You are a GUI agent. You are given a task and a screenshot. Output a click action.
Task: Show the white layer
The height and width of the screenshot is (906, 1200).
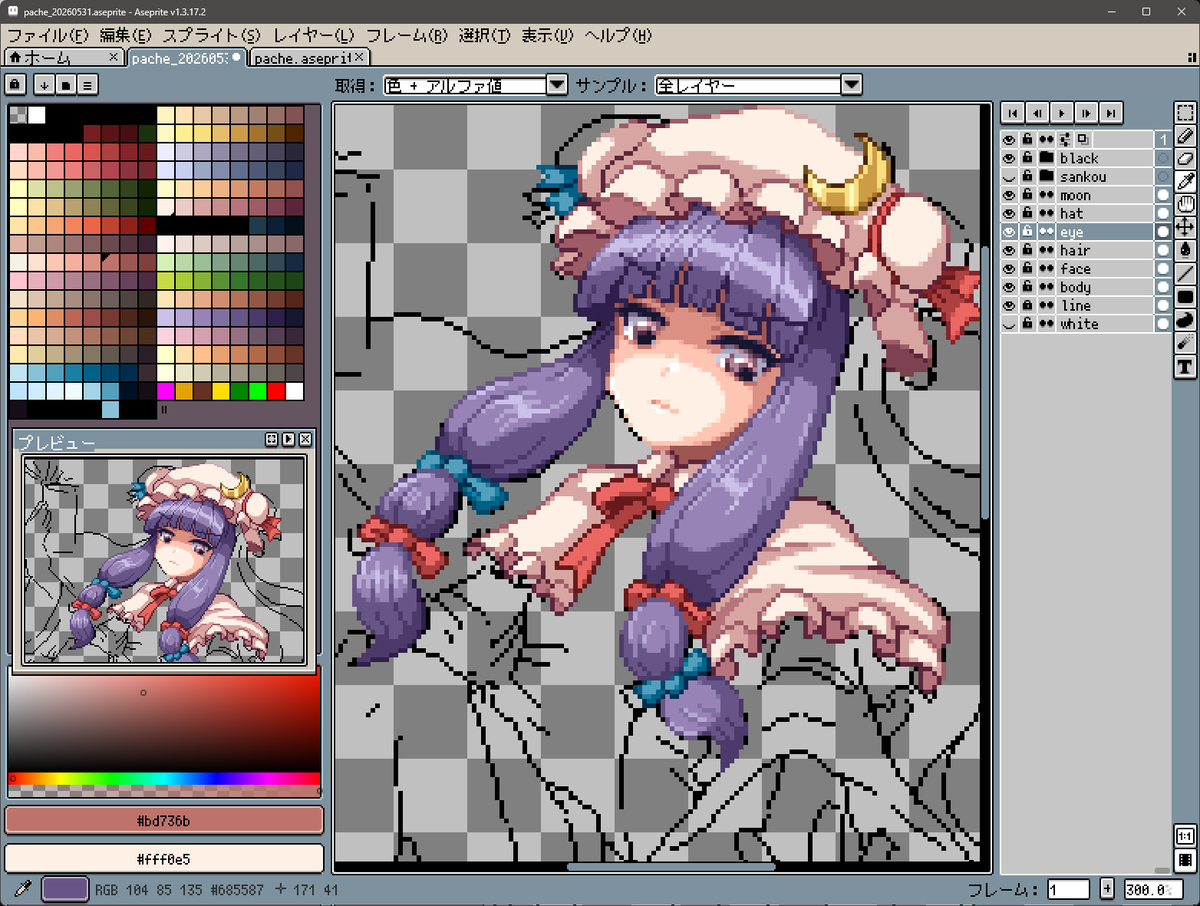coord(1009,324)
